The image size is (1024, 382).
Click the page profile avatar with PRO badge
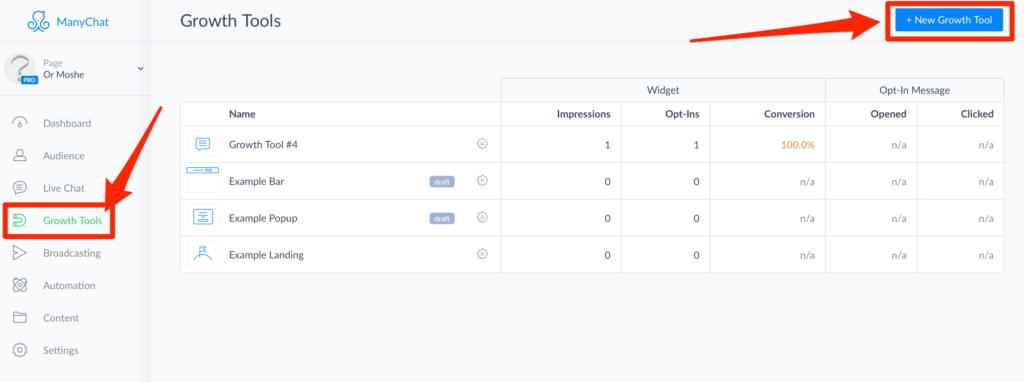click(21, 69)
